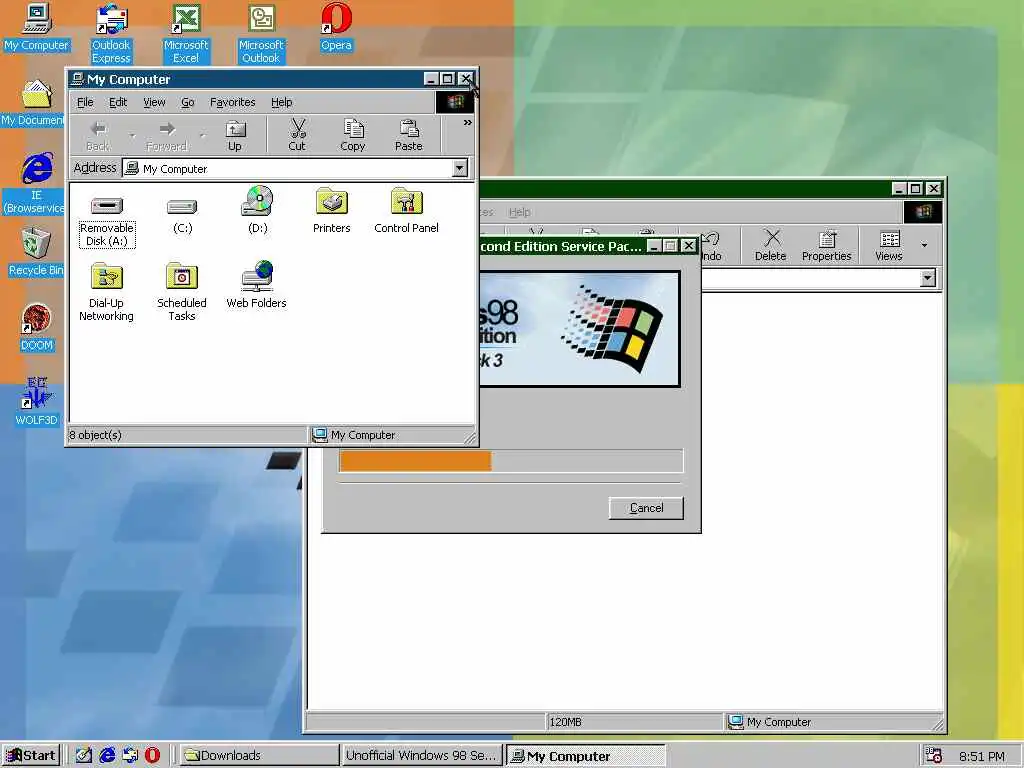Click the 120MB status bar entry
Image resolution: width=1024 pixels, height=768 pixels.
pos(566,722)
